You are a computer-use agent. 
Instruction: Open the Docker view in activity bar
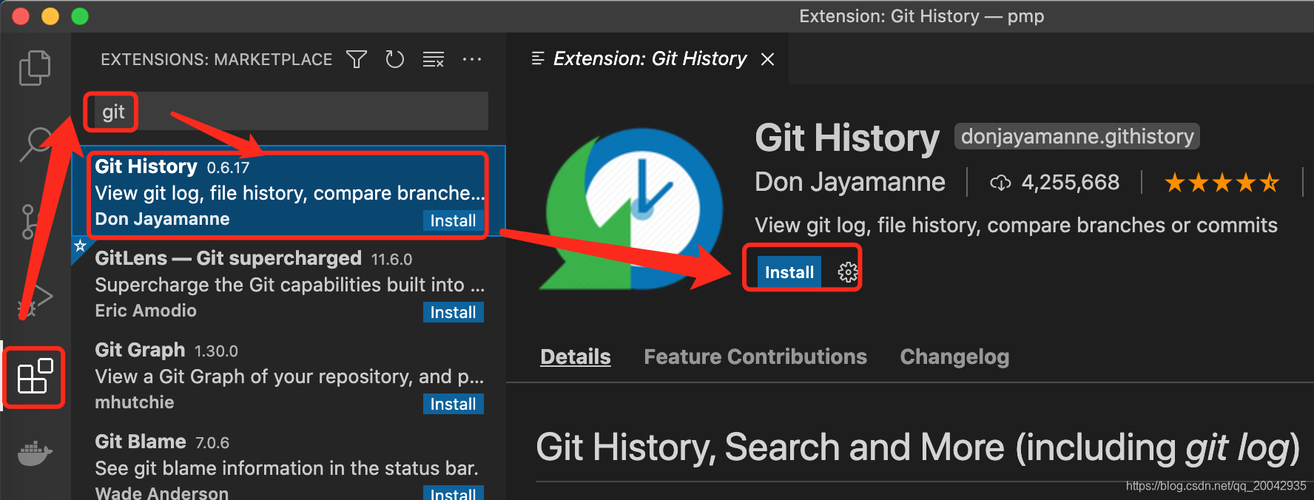(36, 454)
